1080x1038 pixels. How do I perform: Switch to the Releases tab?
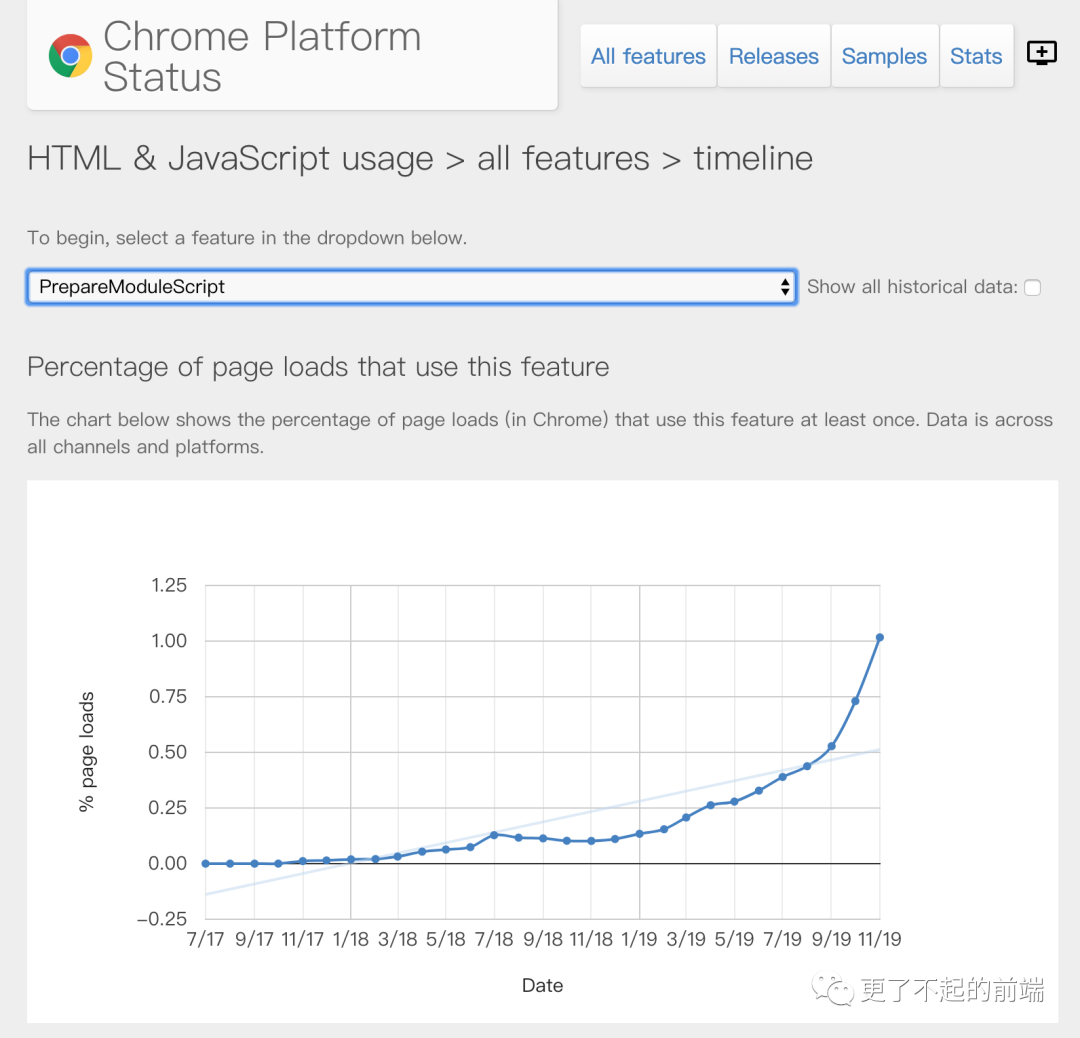773,56
